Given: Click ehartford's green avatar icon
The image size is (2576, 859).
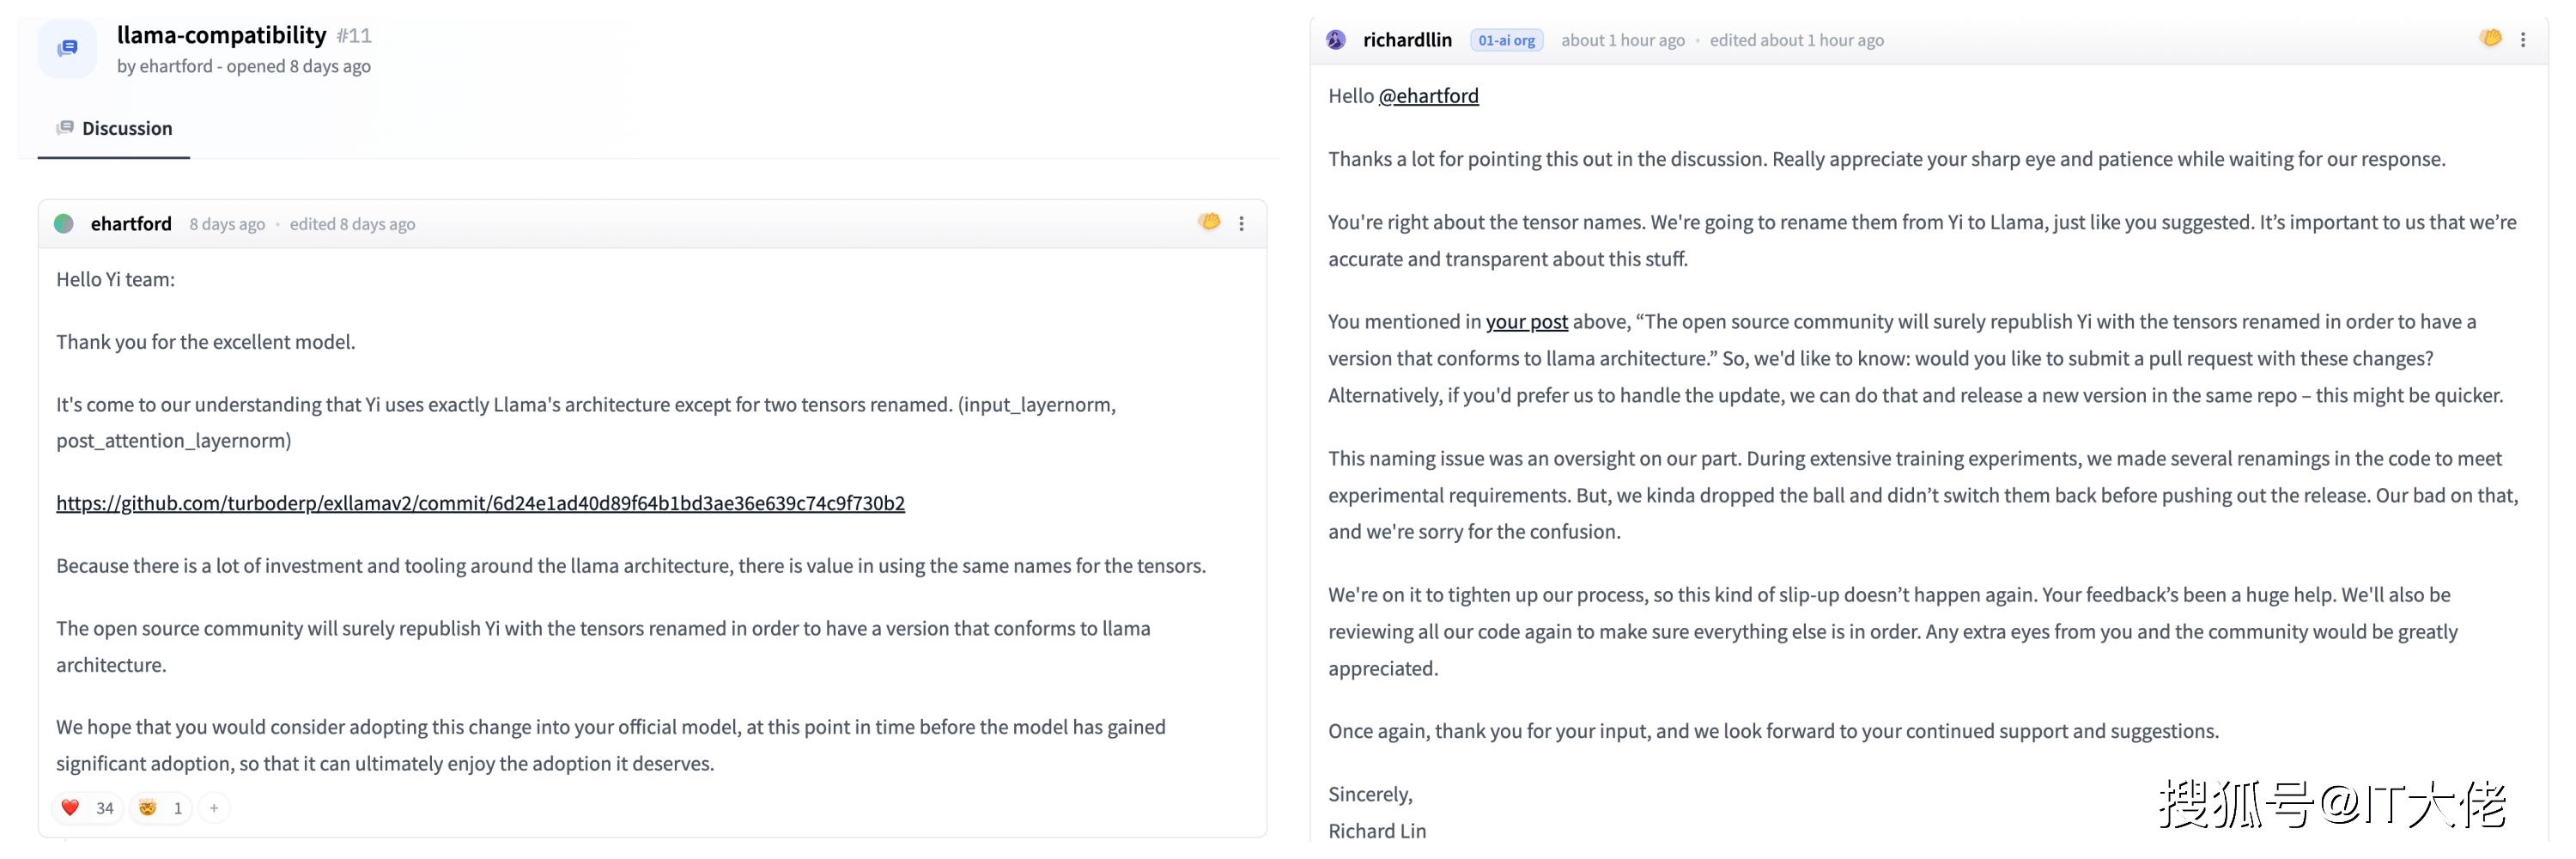Looking at the screenshot, I should [64, 224].
